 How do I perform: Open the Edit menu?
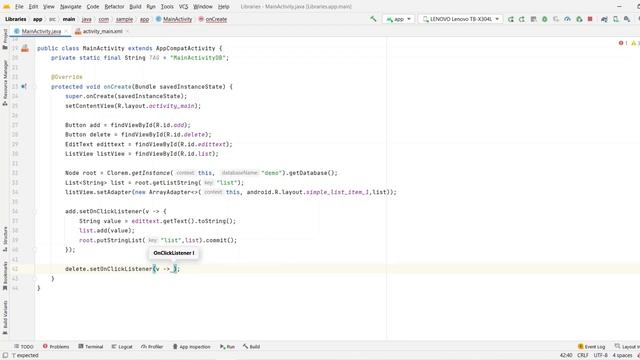coord(33,7)
